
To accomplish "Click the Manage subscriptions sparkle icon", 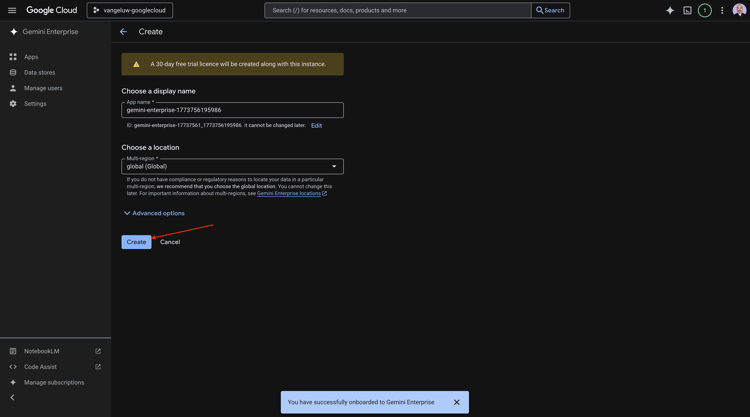I will point(13,383).
